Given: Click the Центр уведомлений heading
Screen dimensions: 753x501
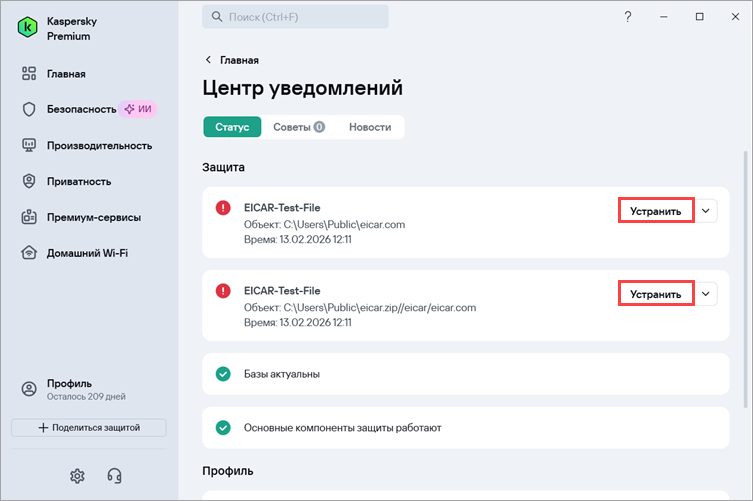Looking at the screenshot, I should pos(303,88).
